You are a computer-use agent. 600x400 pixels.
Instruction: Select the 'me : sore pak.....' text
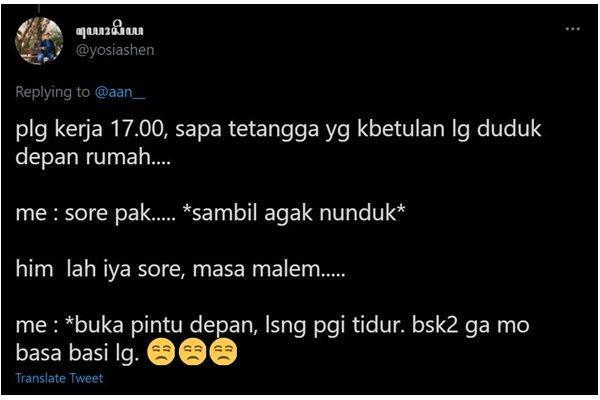(96, 213)
